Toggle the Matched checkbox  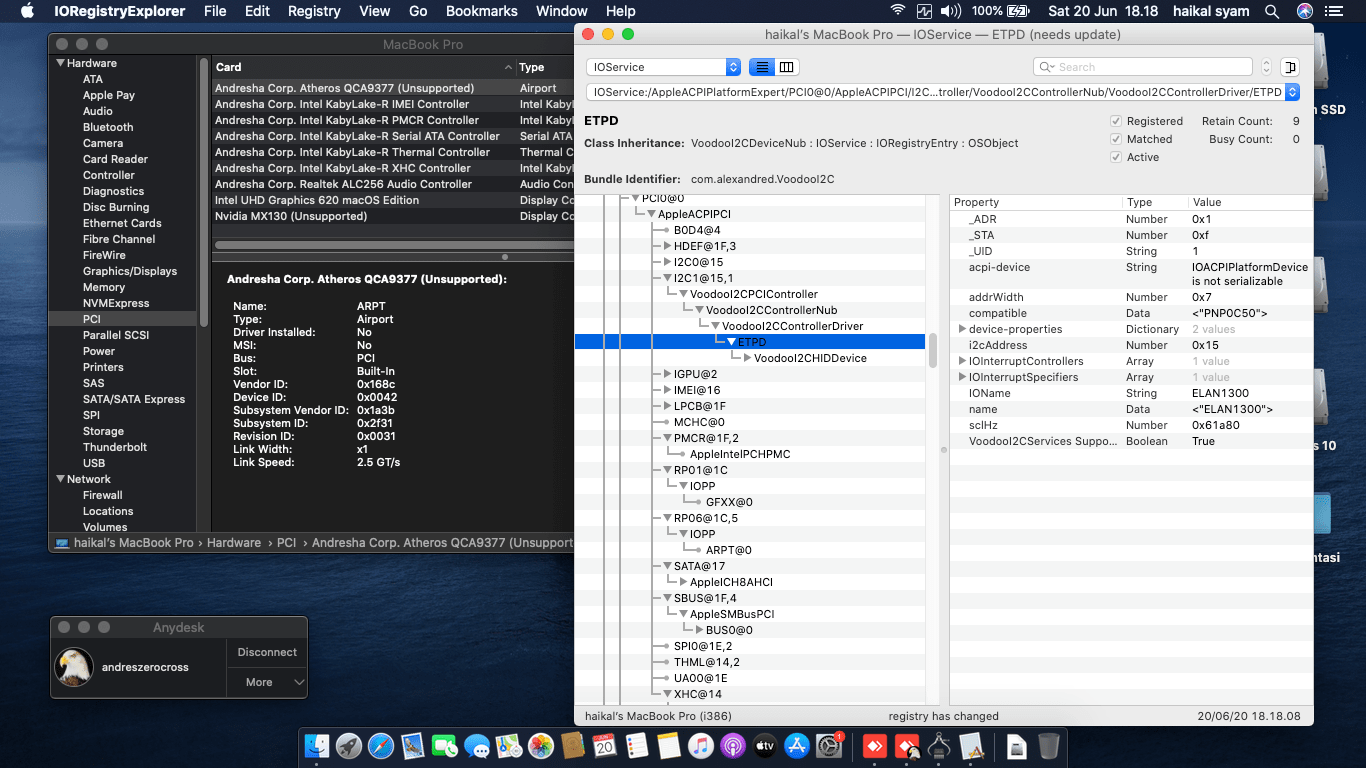[1116, 139]
